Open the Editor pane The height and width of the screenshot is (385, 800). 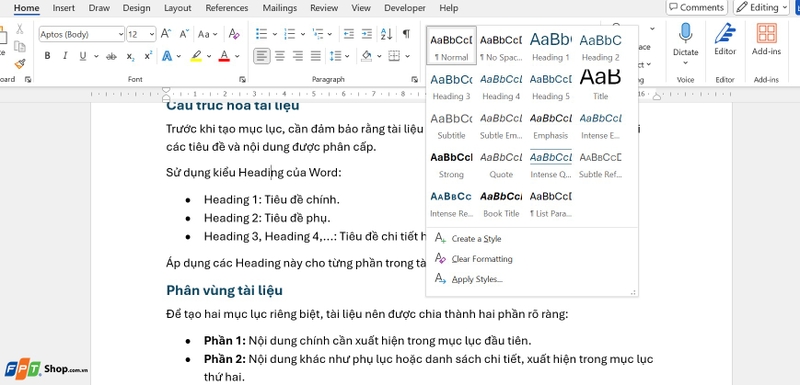[x=725, y=39]
